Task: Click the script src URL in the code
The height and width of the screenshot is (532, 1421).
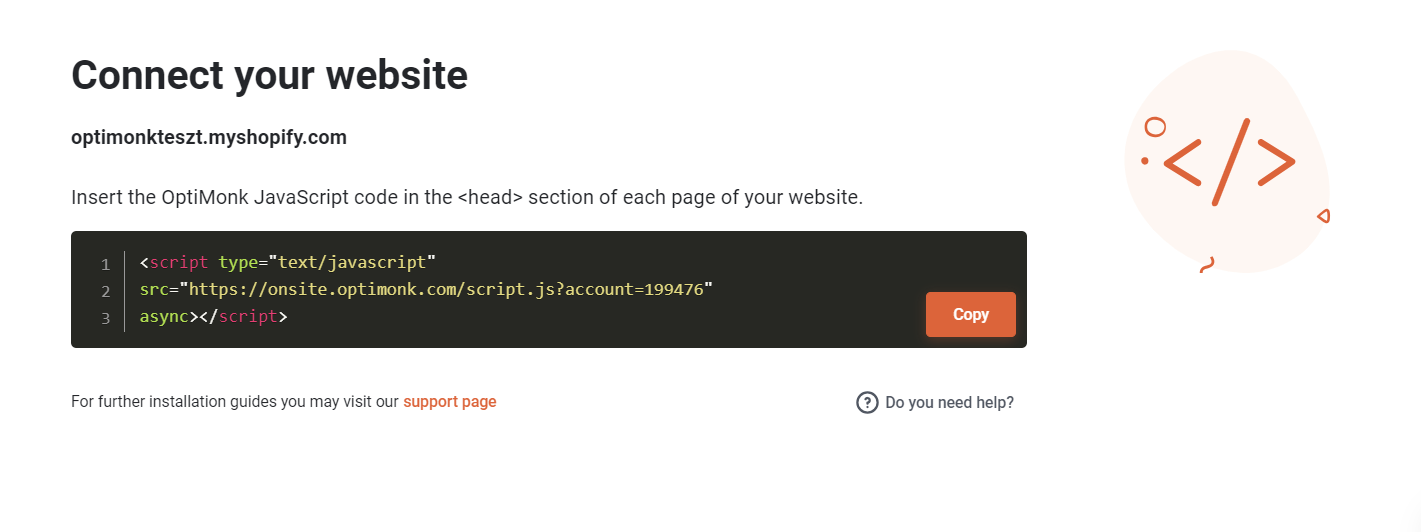Action: (x=446, y=290)
